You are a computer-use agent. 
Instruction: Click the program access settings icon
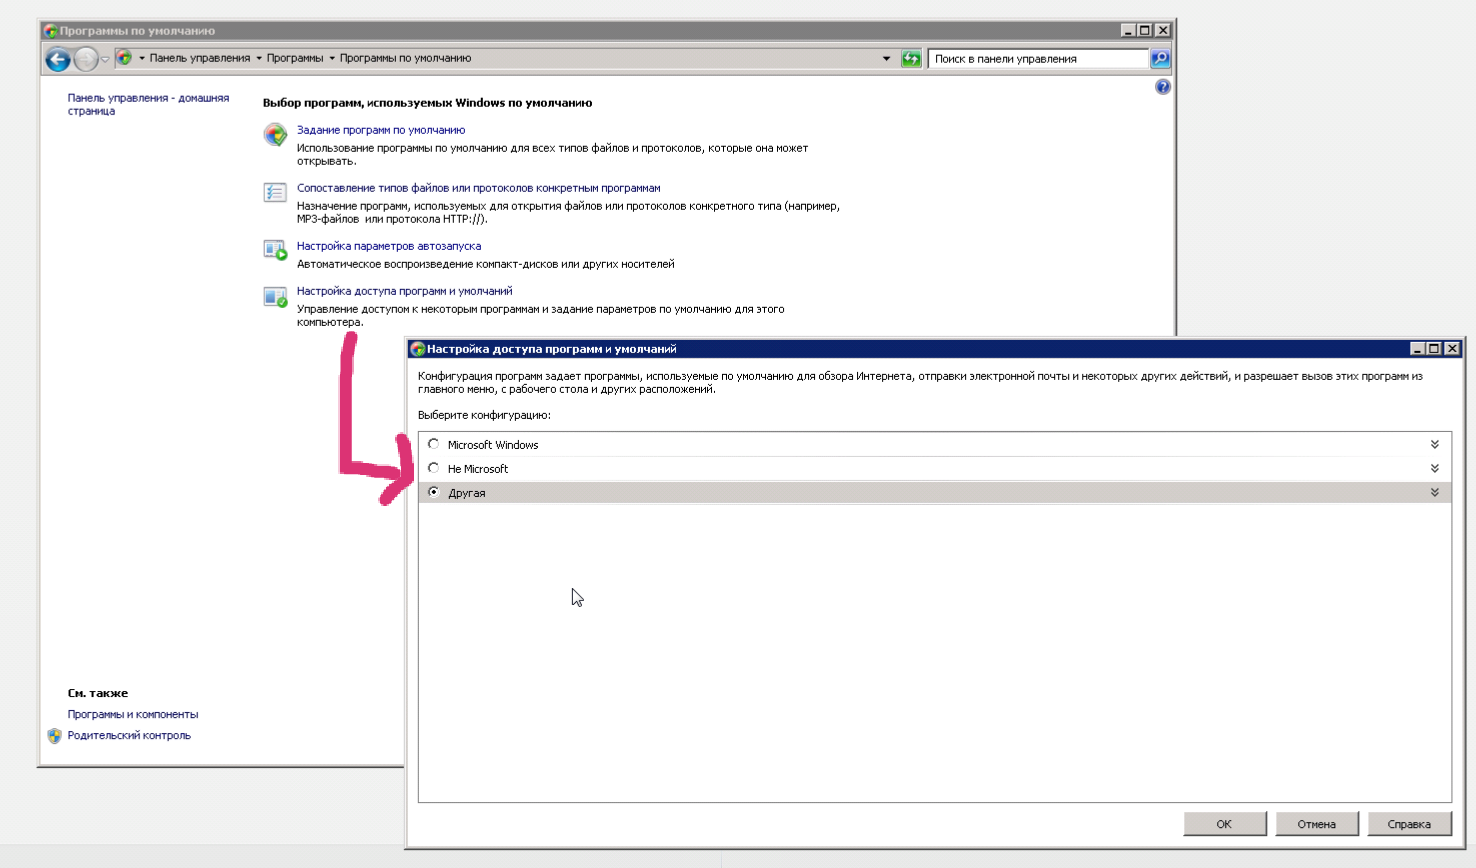pyautogui.click(x=275, y=296)
